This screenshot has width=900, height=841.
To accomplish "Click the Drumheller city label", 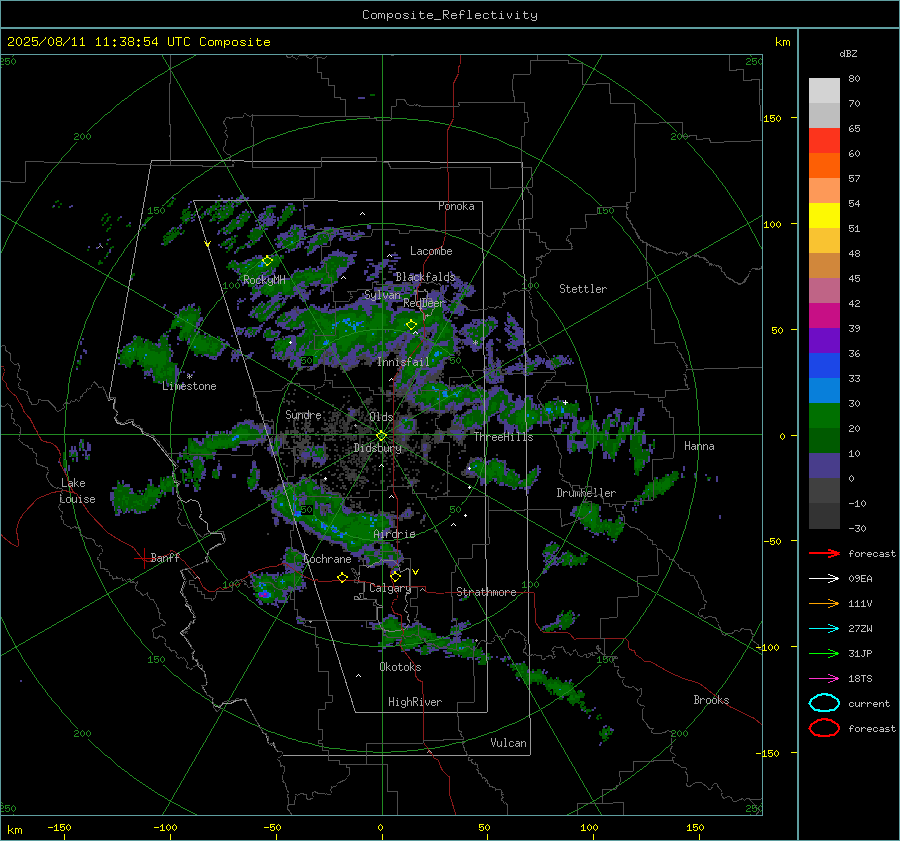I will click(586, 493).
